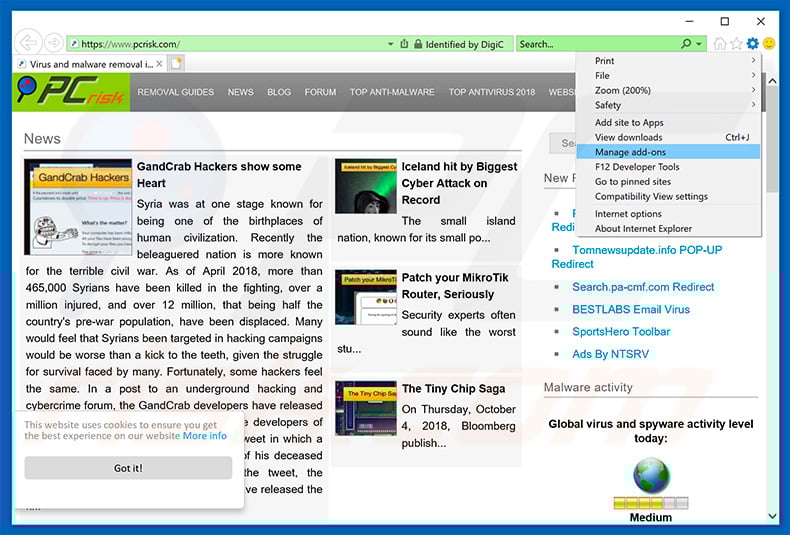Open Internet options
The image size is (790, 535).
pos(668,214)
